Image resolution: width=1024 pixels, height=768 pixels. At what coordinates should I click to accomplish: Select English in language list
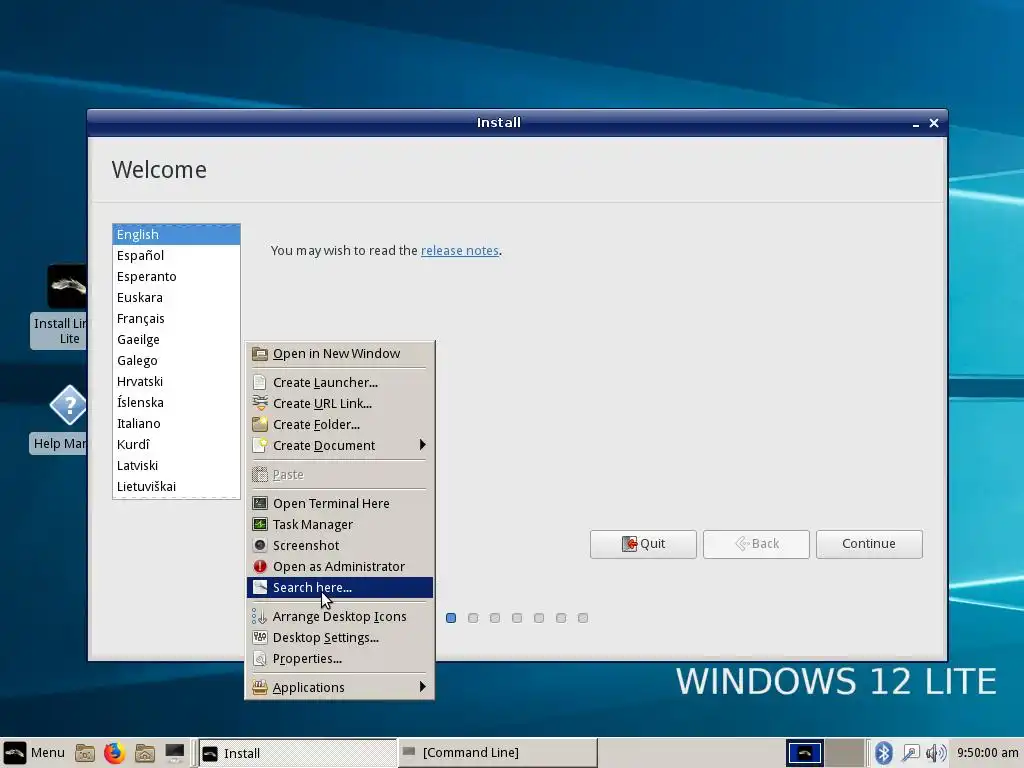pos(176,234)
